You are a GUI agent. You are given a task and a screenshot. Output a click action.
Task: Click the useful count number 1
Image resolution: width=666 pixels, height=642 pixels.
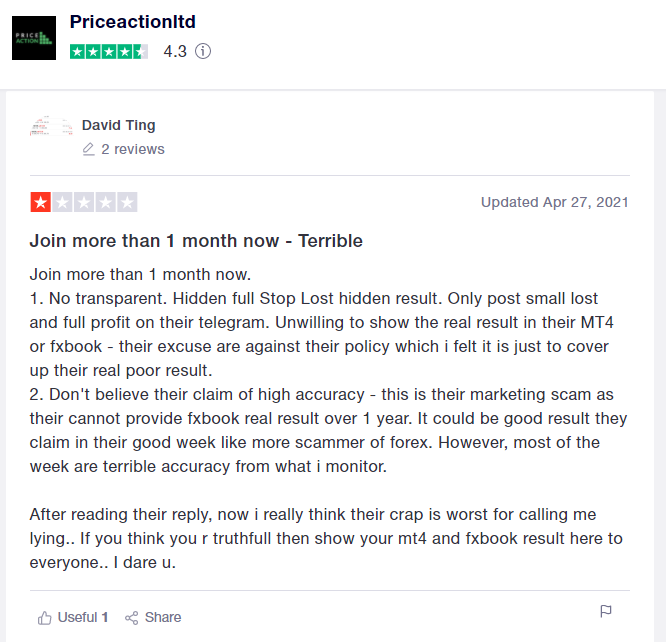(104, 617)
